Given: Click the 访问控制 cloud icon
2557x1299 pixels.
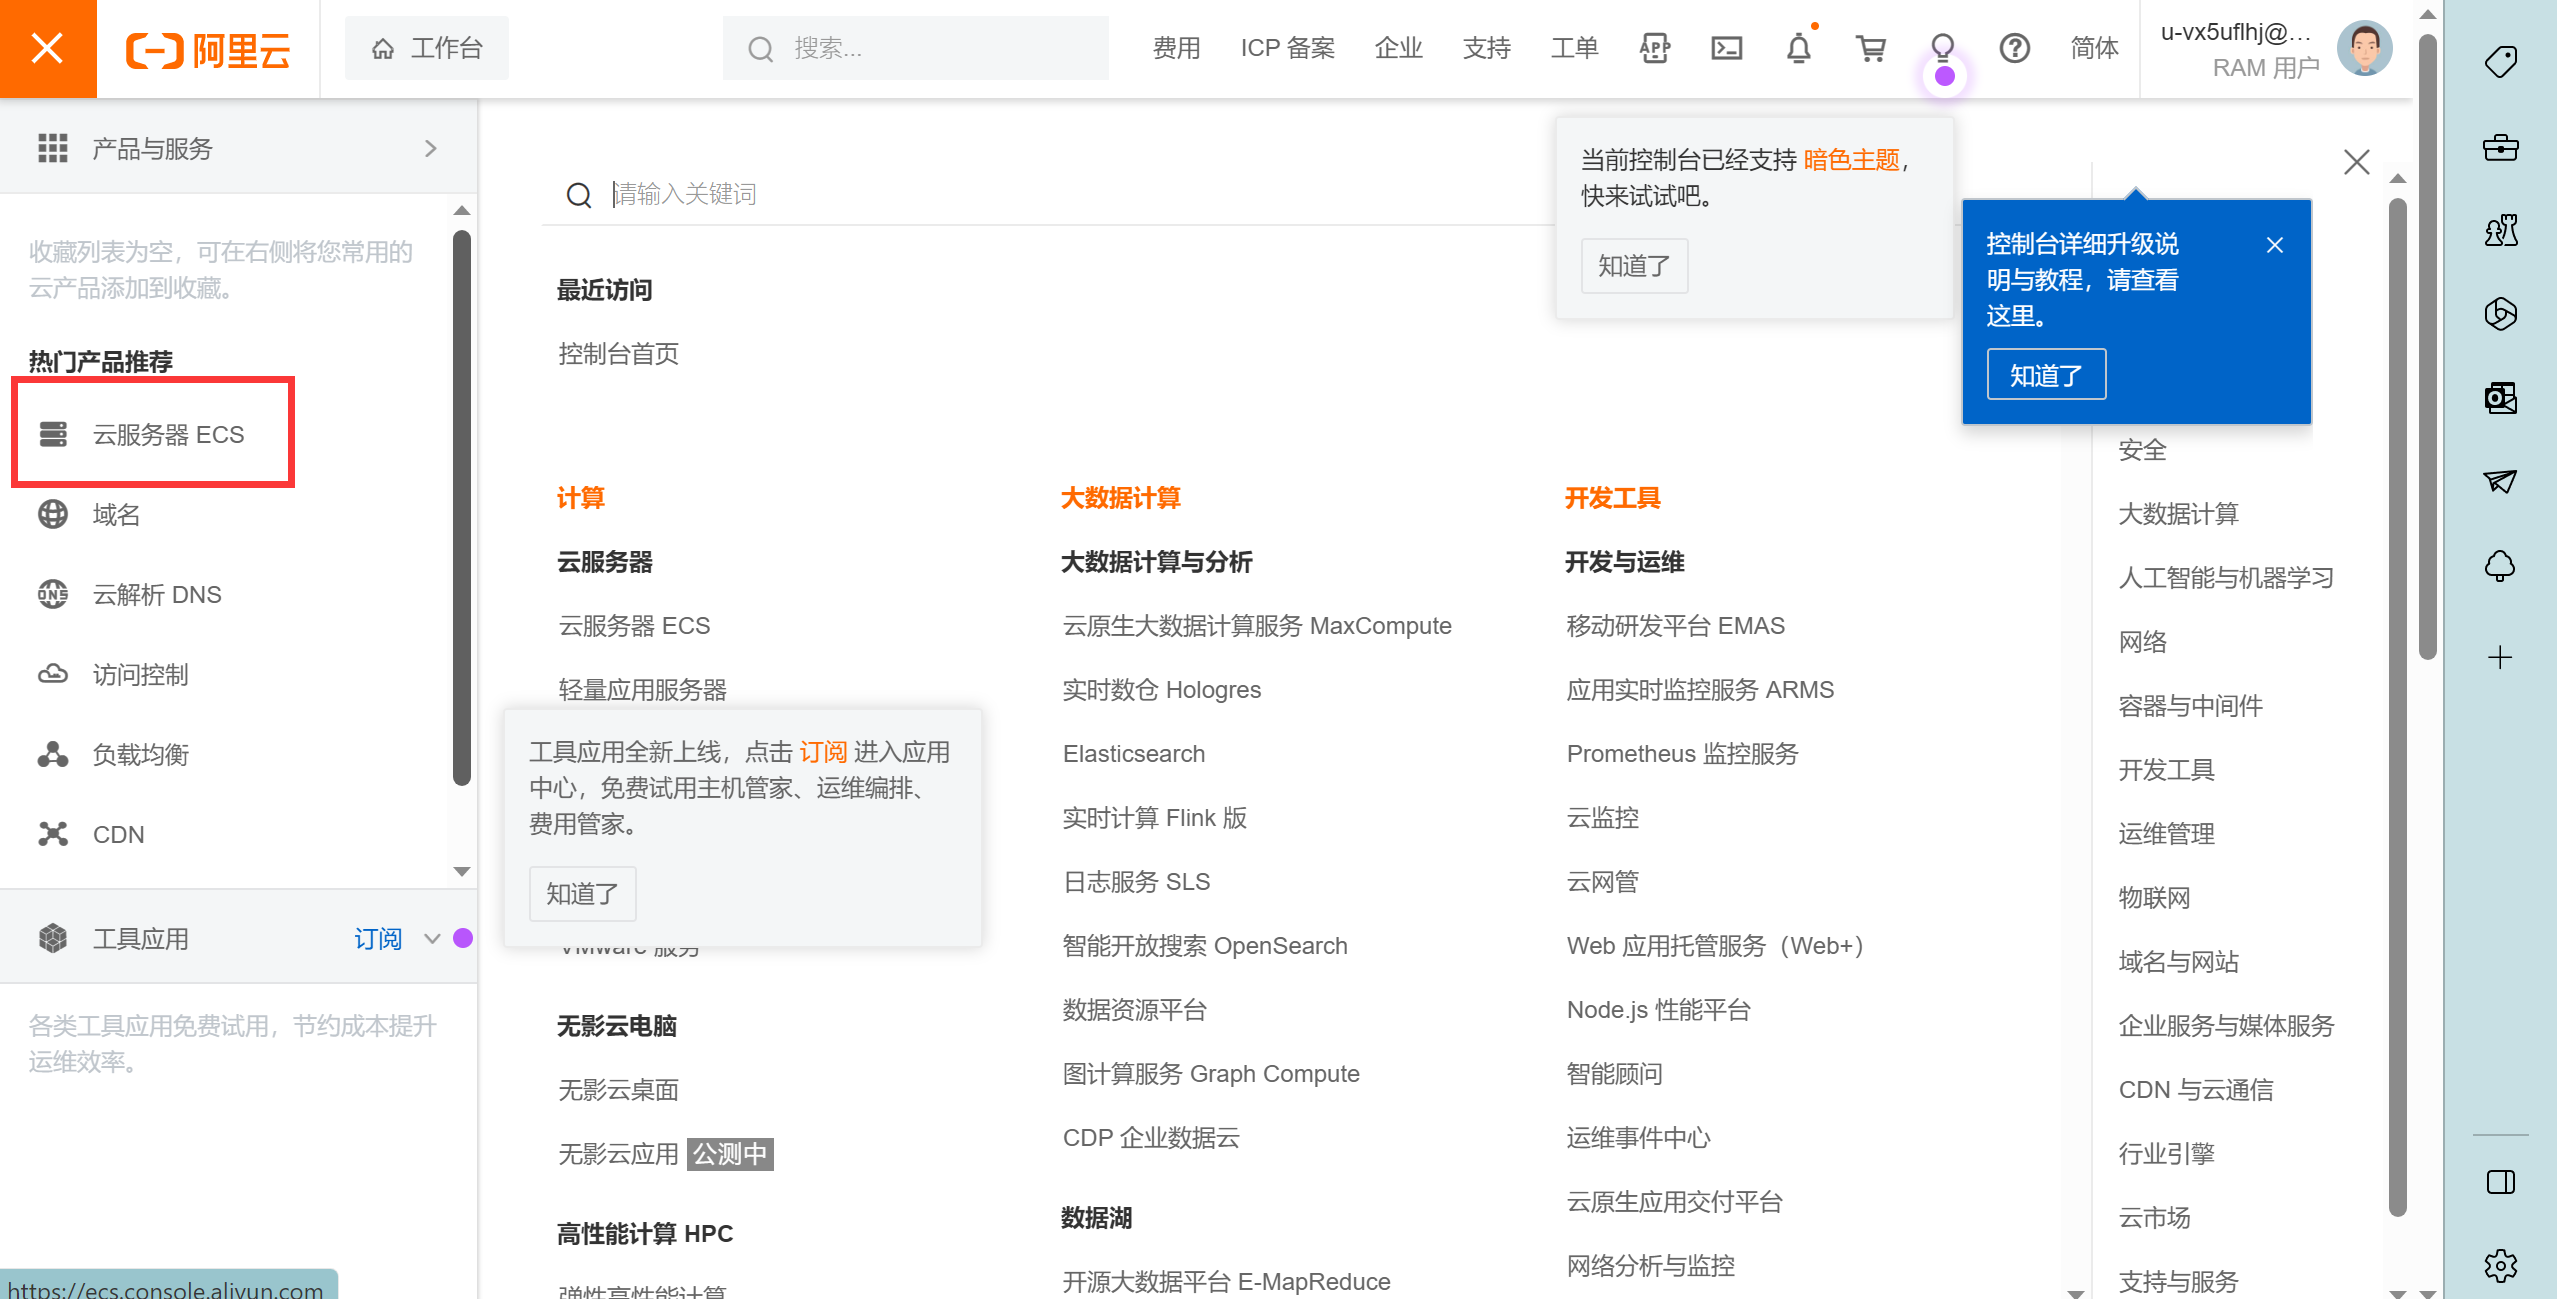Looking at the screenshot, I should tap(53, 674).
